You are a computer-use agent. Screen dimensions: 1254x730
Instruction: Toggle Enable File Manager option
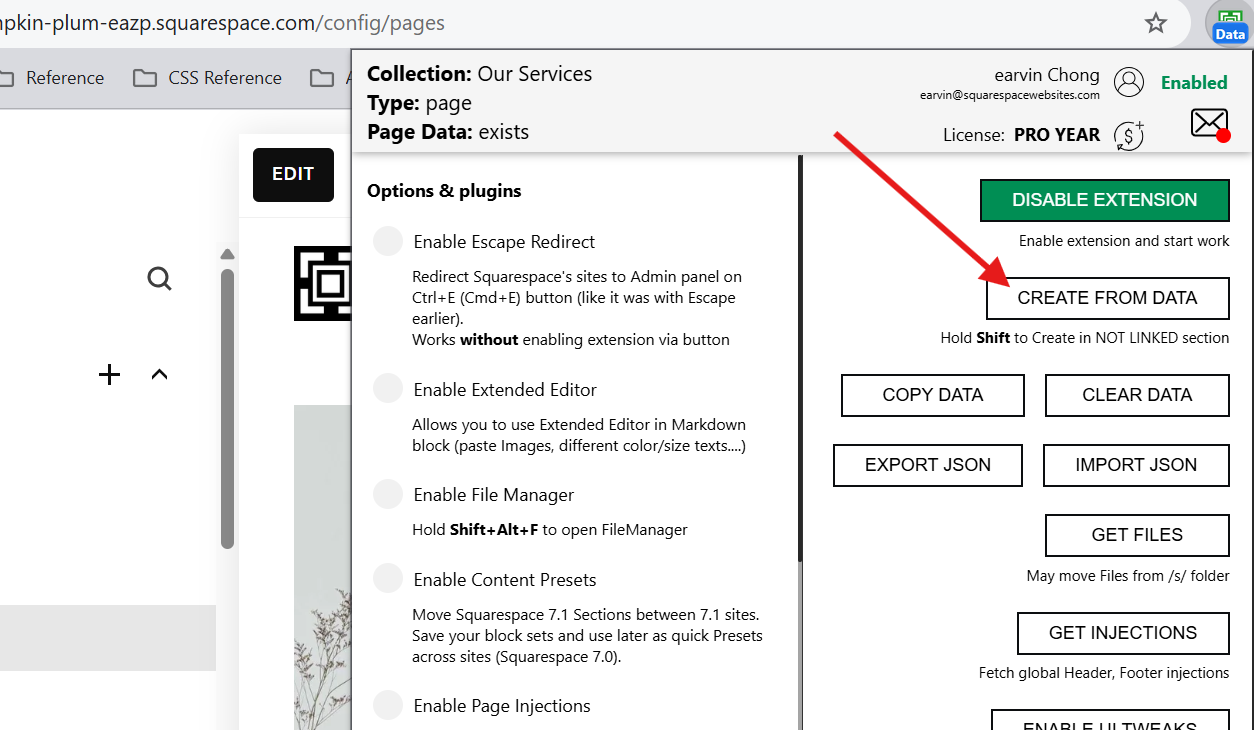pos(388,494)
